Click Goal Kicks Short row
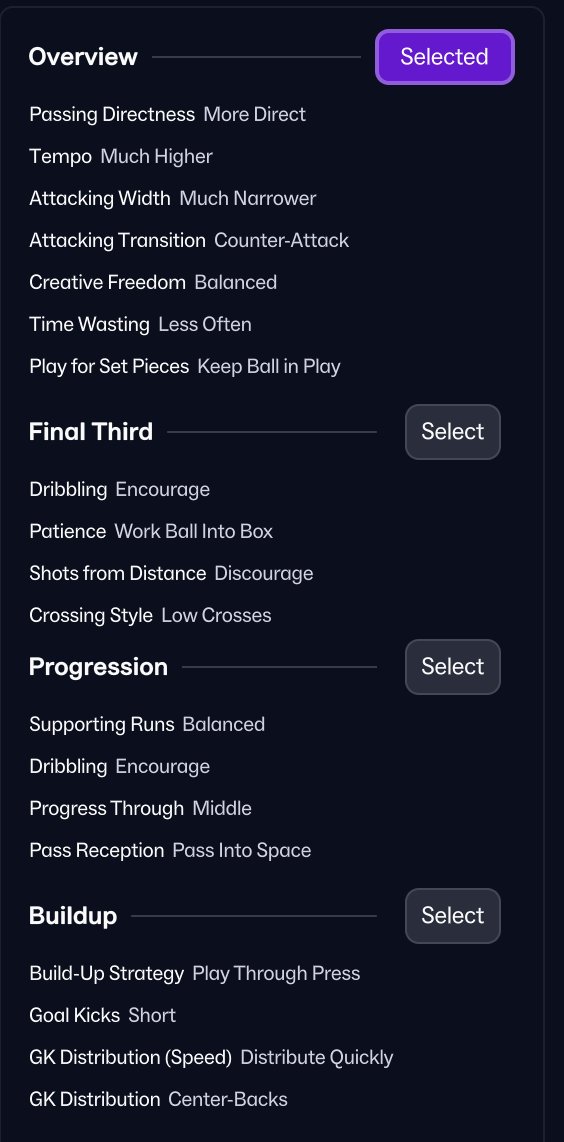Viewport: 564px width, 1142px height. pyautogui.click(x=103, y=1015)
